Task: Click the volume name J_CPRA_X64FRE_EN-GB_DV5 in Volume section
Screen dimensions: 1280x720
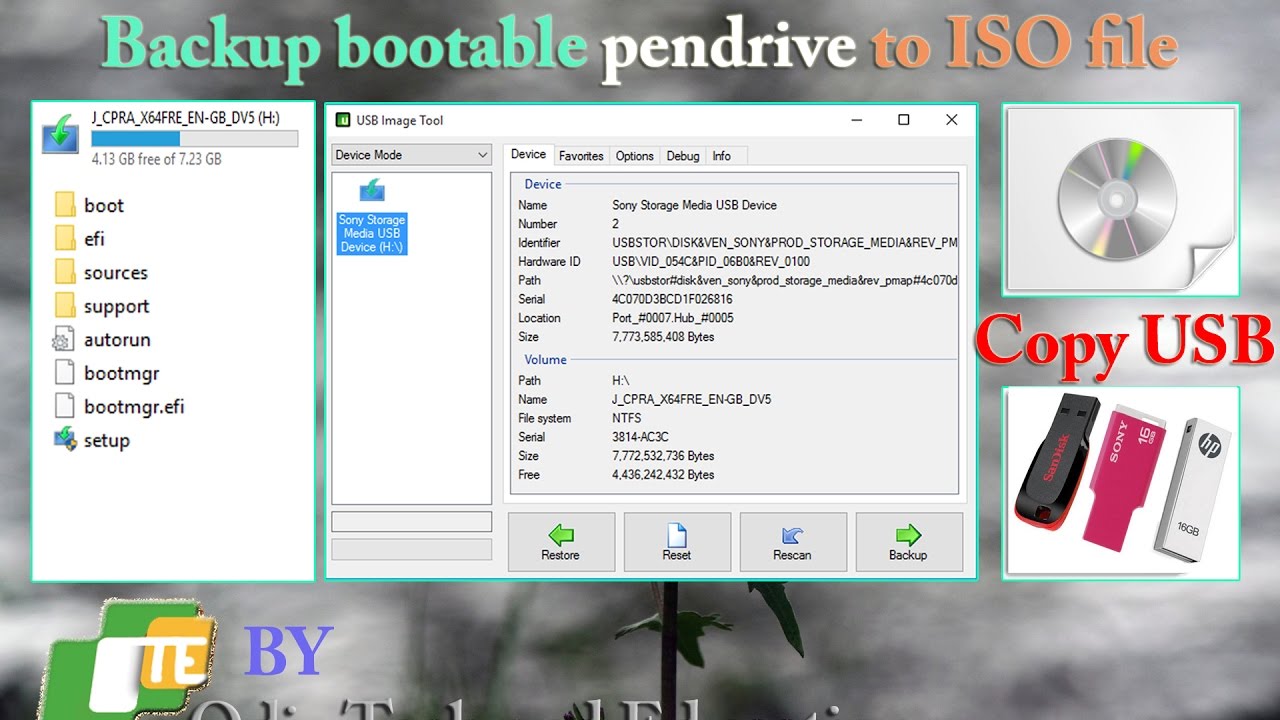Action: 691,399
